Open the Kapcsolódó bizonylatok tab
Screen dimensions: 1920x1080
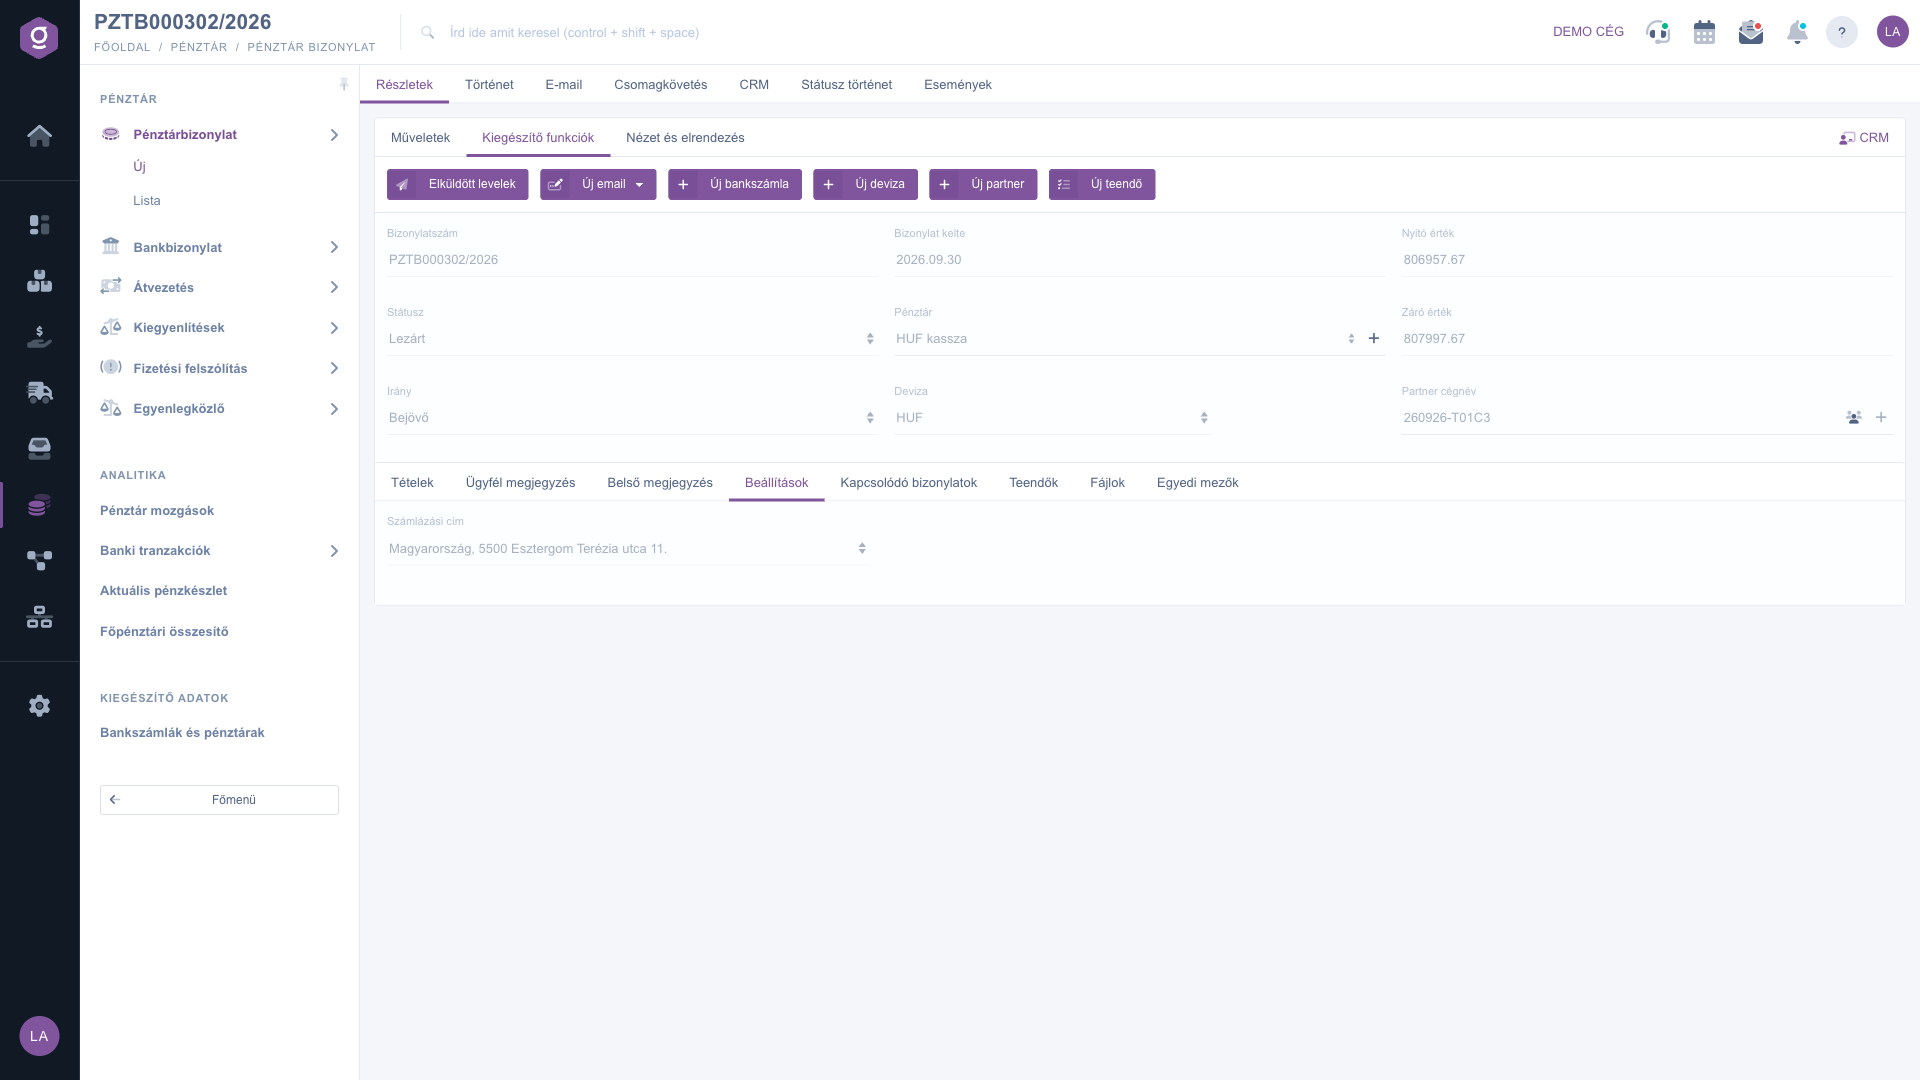(908, 483)
